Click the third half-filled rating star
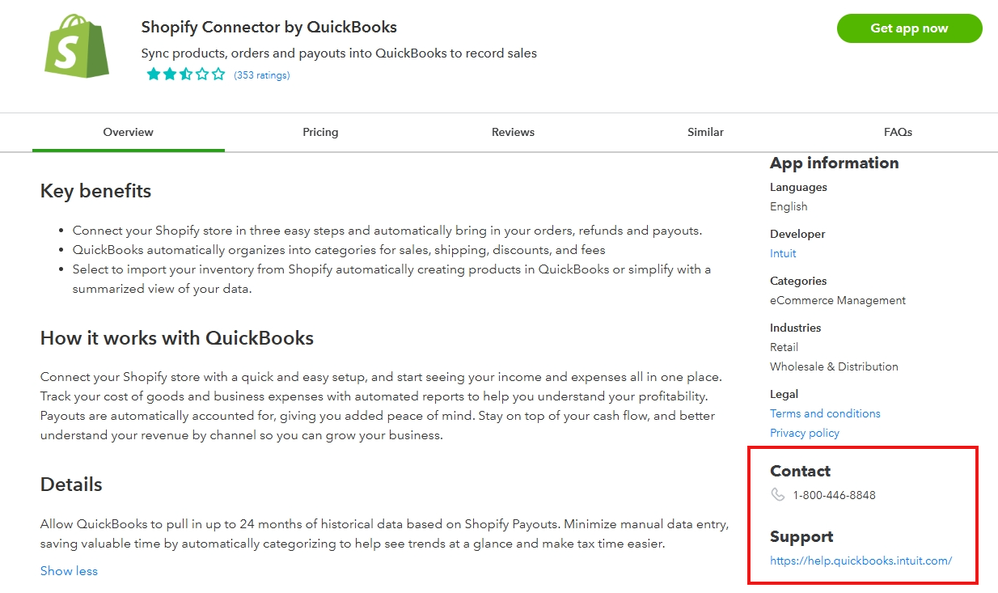998x593 pixels. coord(186,75)
